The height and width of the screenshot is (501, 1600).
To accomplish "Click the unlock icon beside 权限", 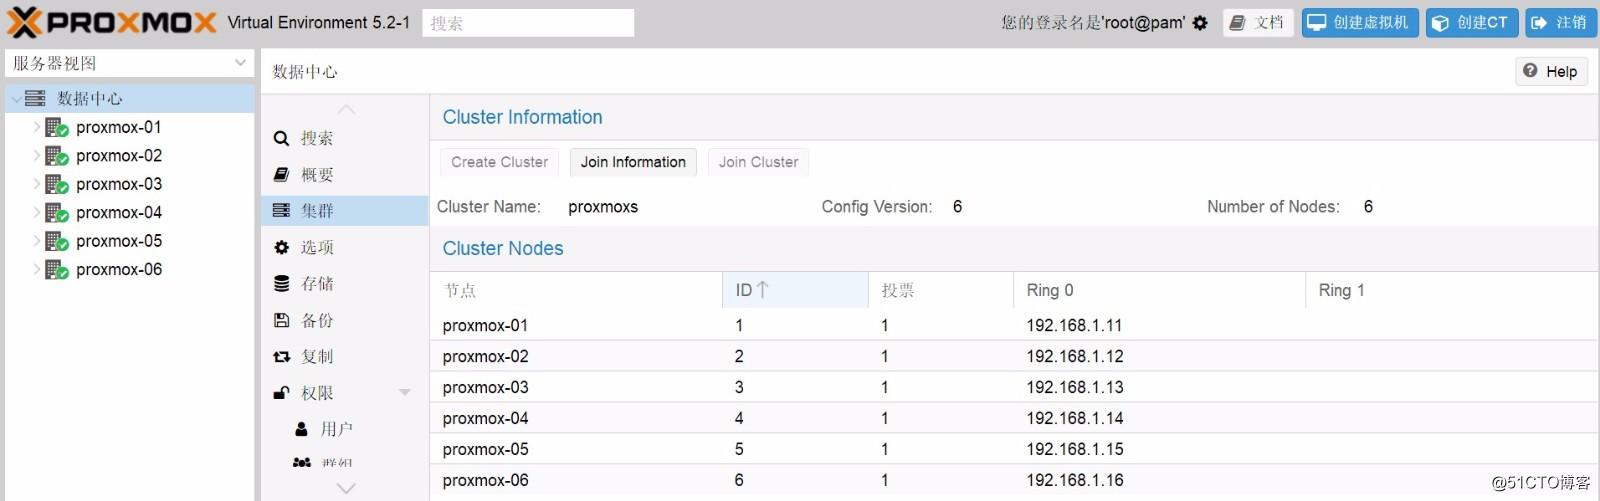I will pyautogui.click(x=281, y=393).
